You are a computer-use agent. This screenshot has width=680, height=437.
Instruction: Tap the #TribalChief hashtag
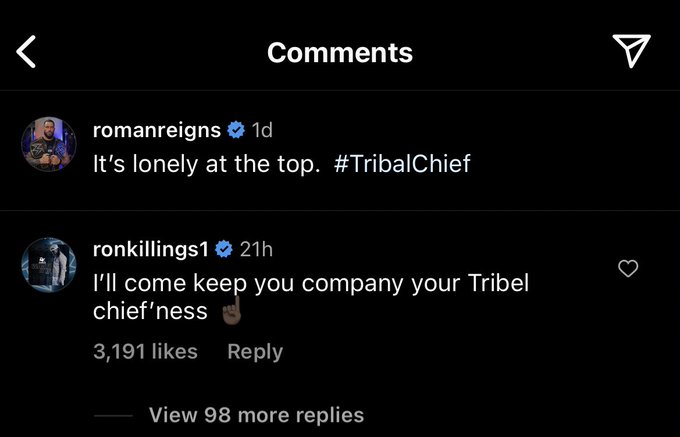(x=402, y=163)
